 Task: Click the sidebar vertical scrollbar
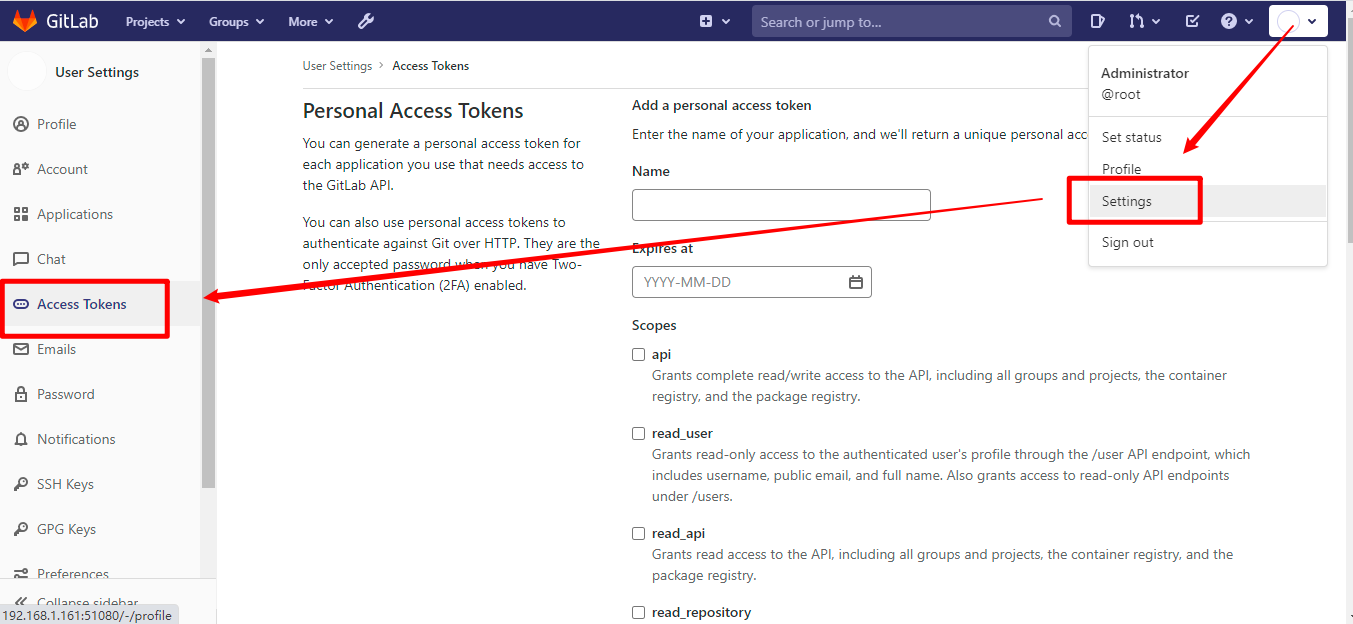208,270
